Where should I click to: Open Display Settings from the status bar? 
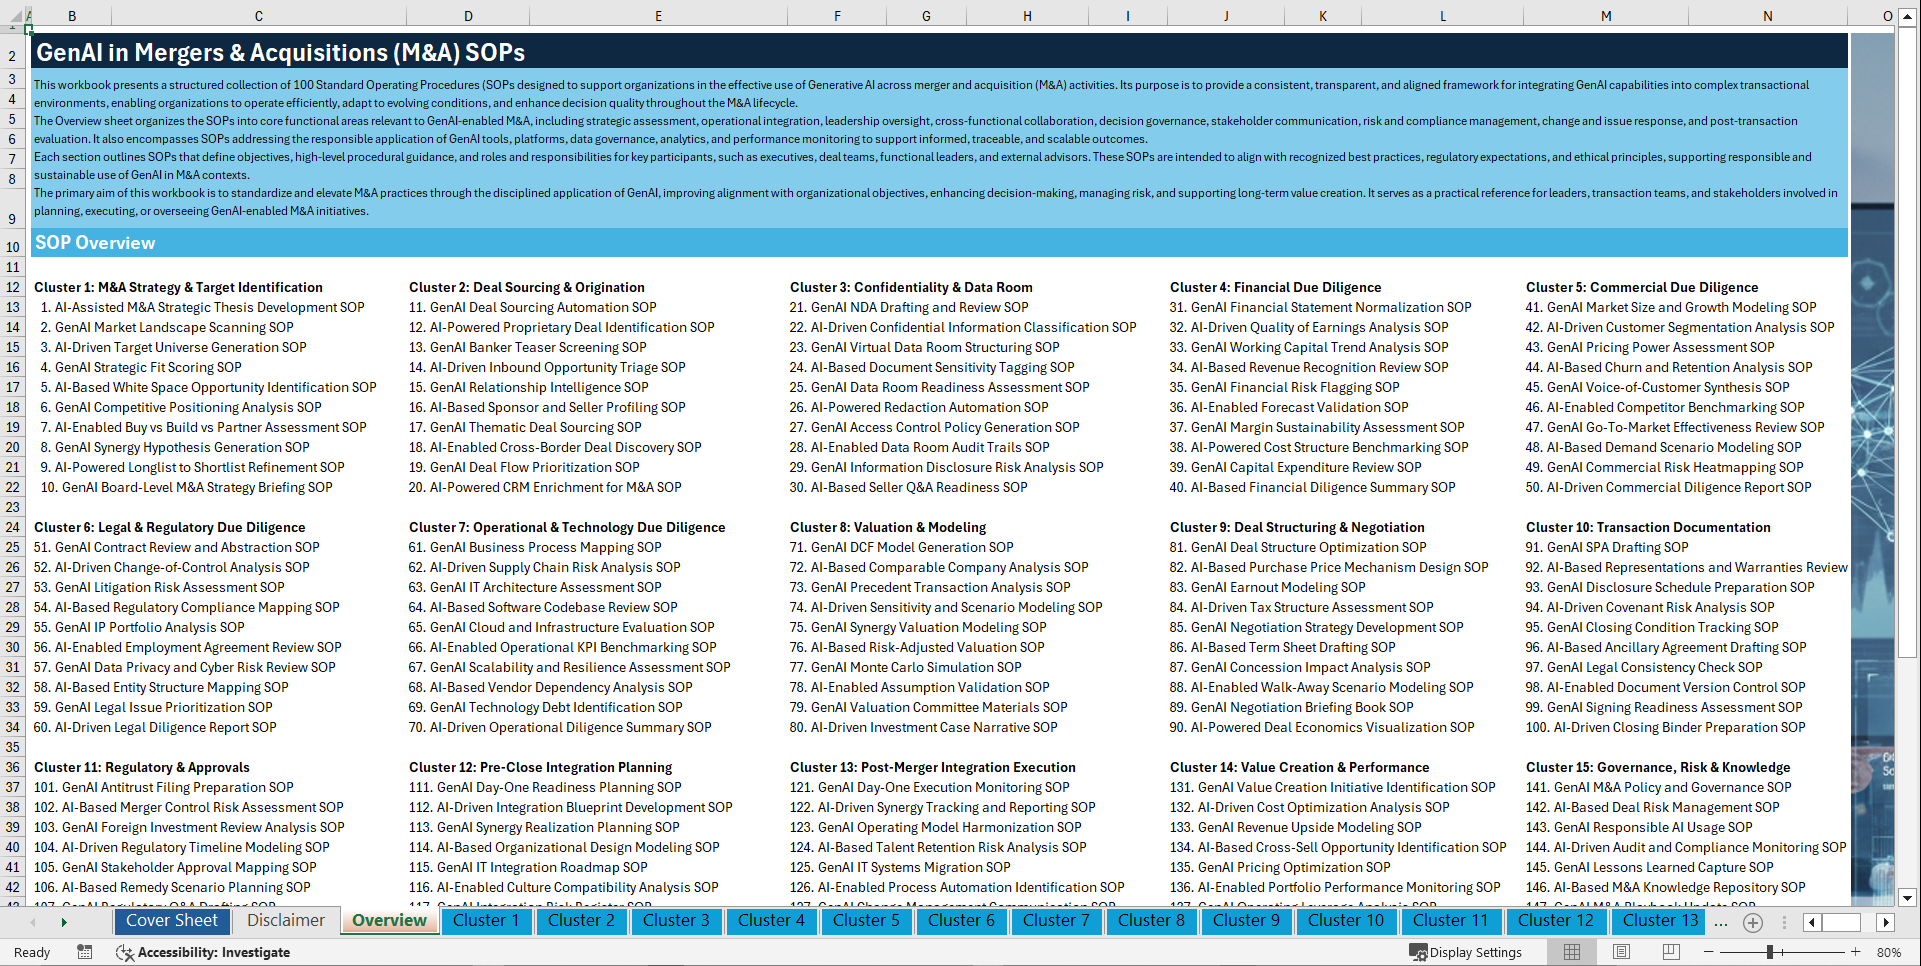(x=1466, y=952)
